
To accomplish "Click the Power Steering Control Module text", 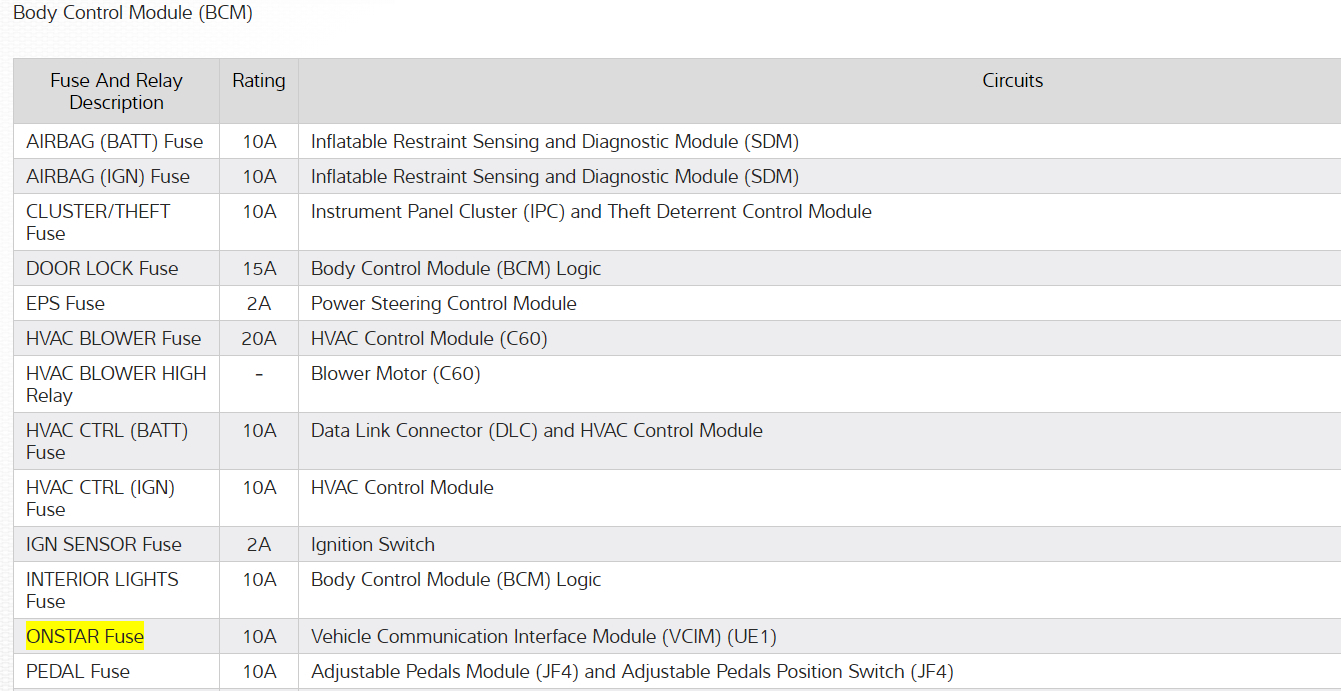I will pos(443,303).
